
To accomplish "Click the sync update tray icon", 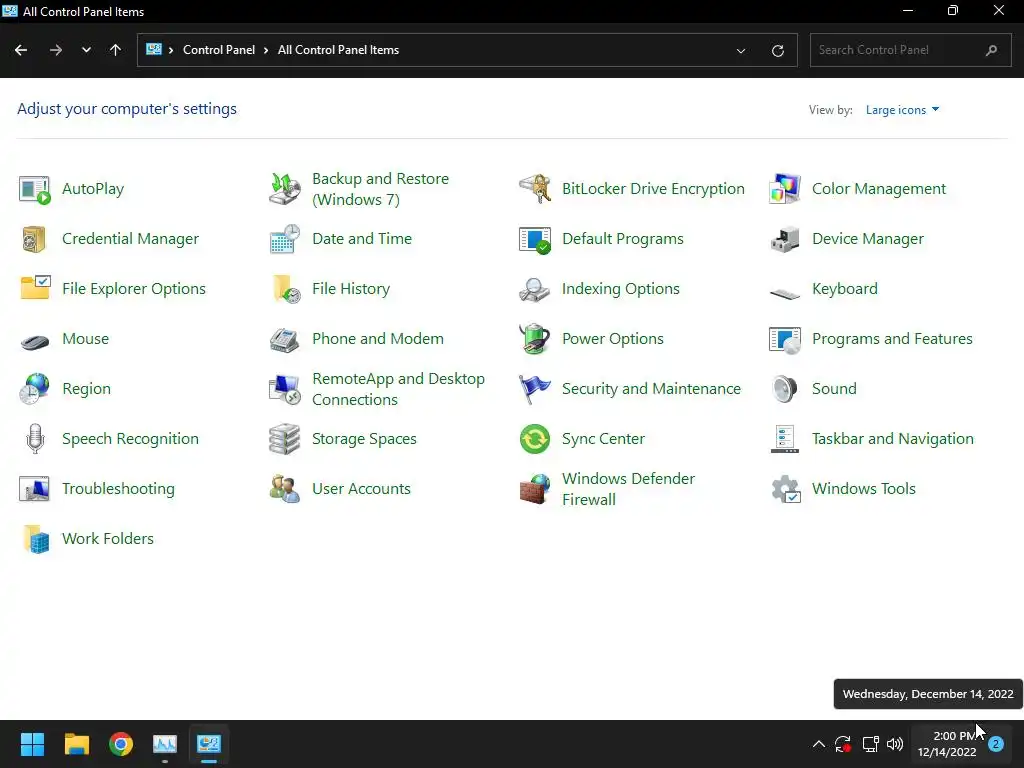I will tap(843, 744).
